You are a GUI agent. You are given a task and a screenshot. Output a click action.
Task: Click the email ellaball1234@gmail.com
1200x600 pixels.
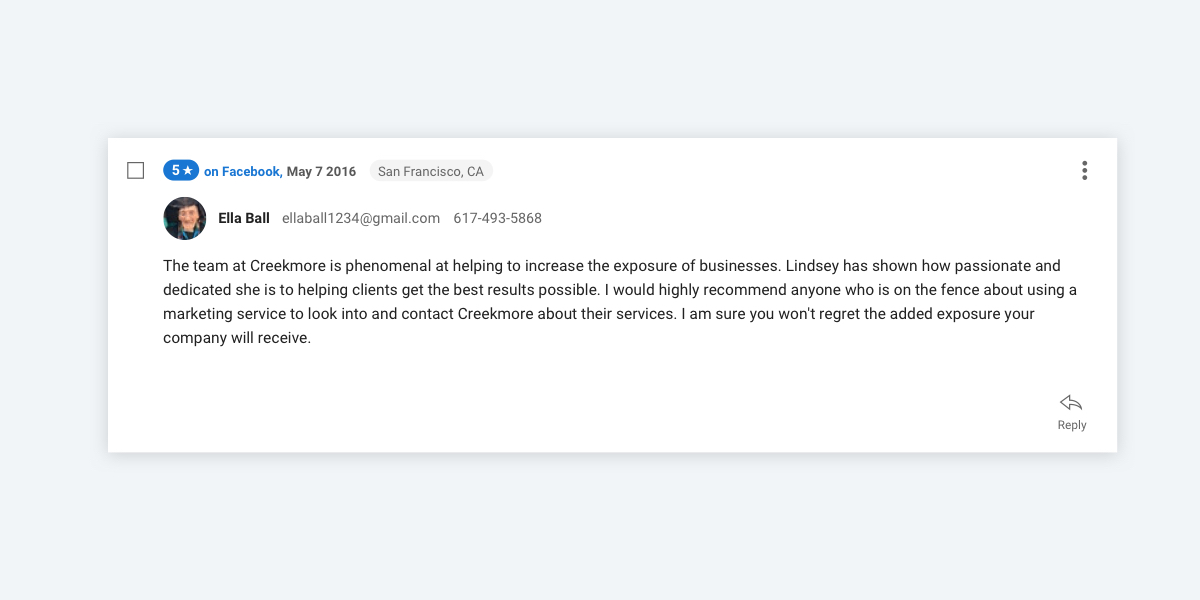coord(361,218)
